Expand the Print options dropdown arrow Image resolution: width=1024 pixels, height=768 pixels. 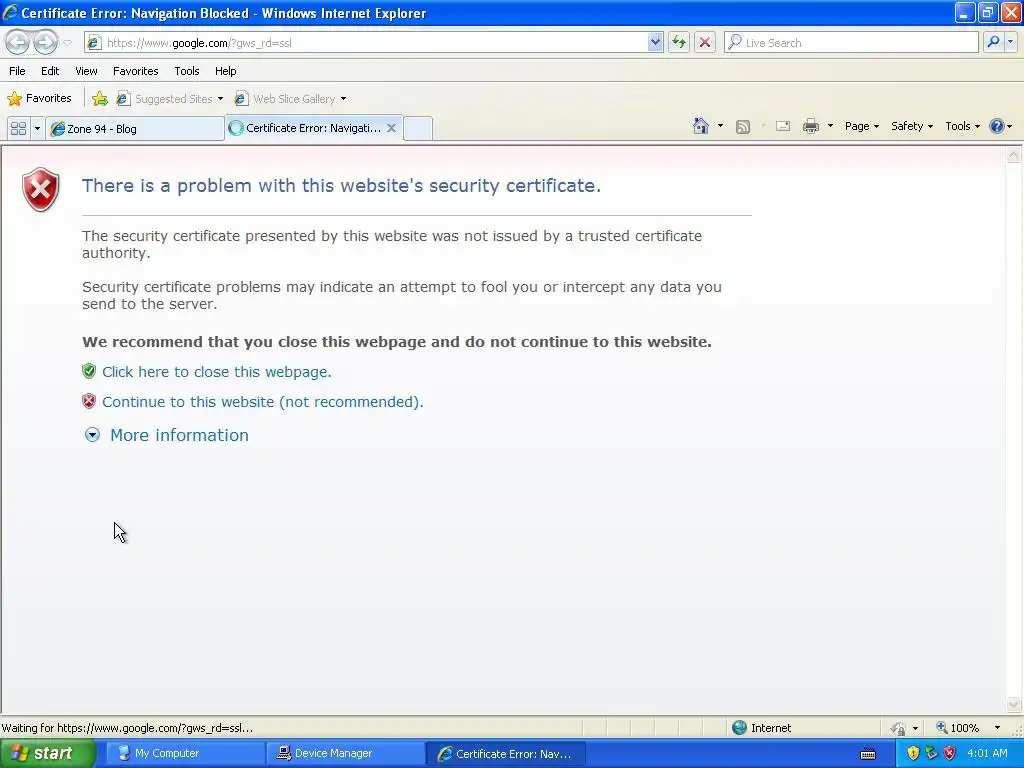click(x=830, y=126)
